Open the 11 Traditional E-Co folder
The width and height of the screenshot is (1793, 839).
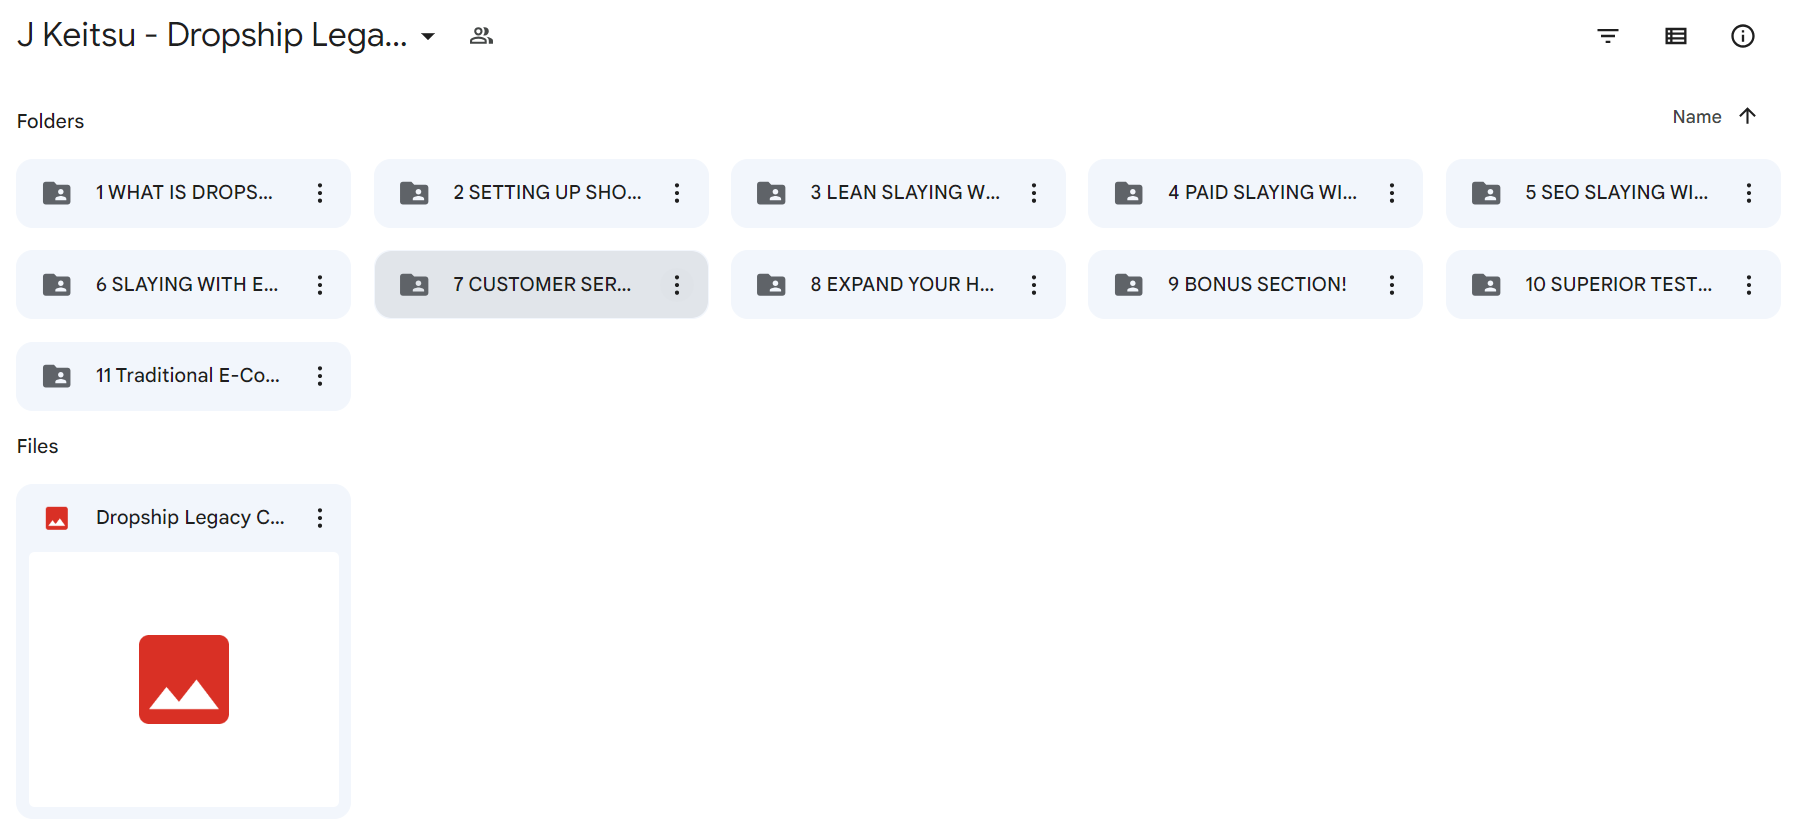pyautogui.click(x=187, y=376)
